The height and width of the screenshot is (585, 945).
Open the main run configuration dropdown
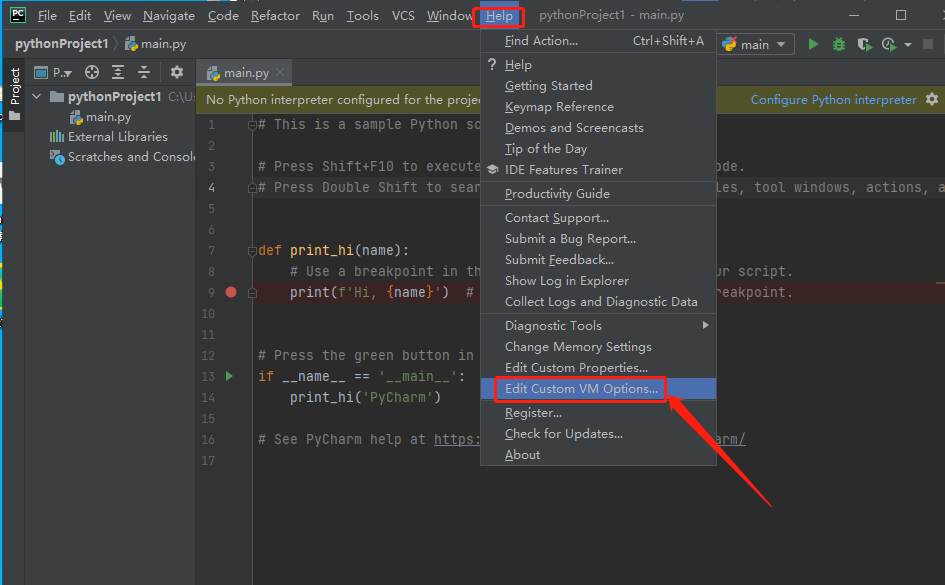757,44
